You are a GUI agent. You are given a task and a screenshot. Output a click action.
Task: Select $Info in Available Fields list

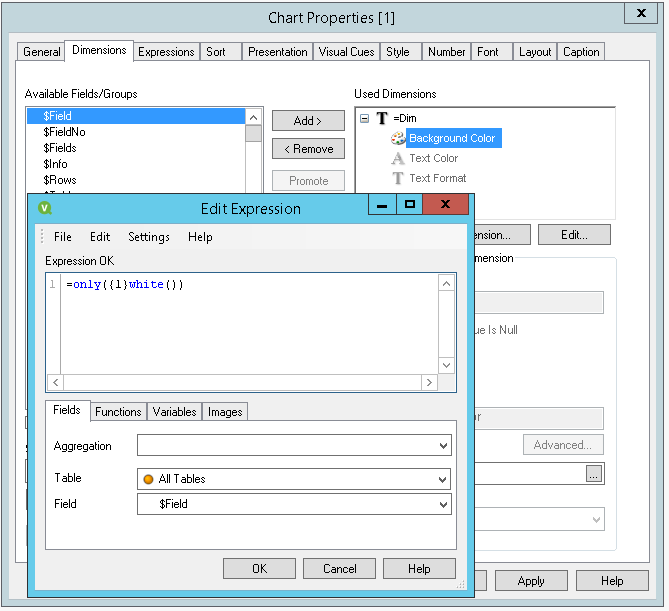pyautogui.click(x=136, y=164)
